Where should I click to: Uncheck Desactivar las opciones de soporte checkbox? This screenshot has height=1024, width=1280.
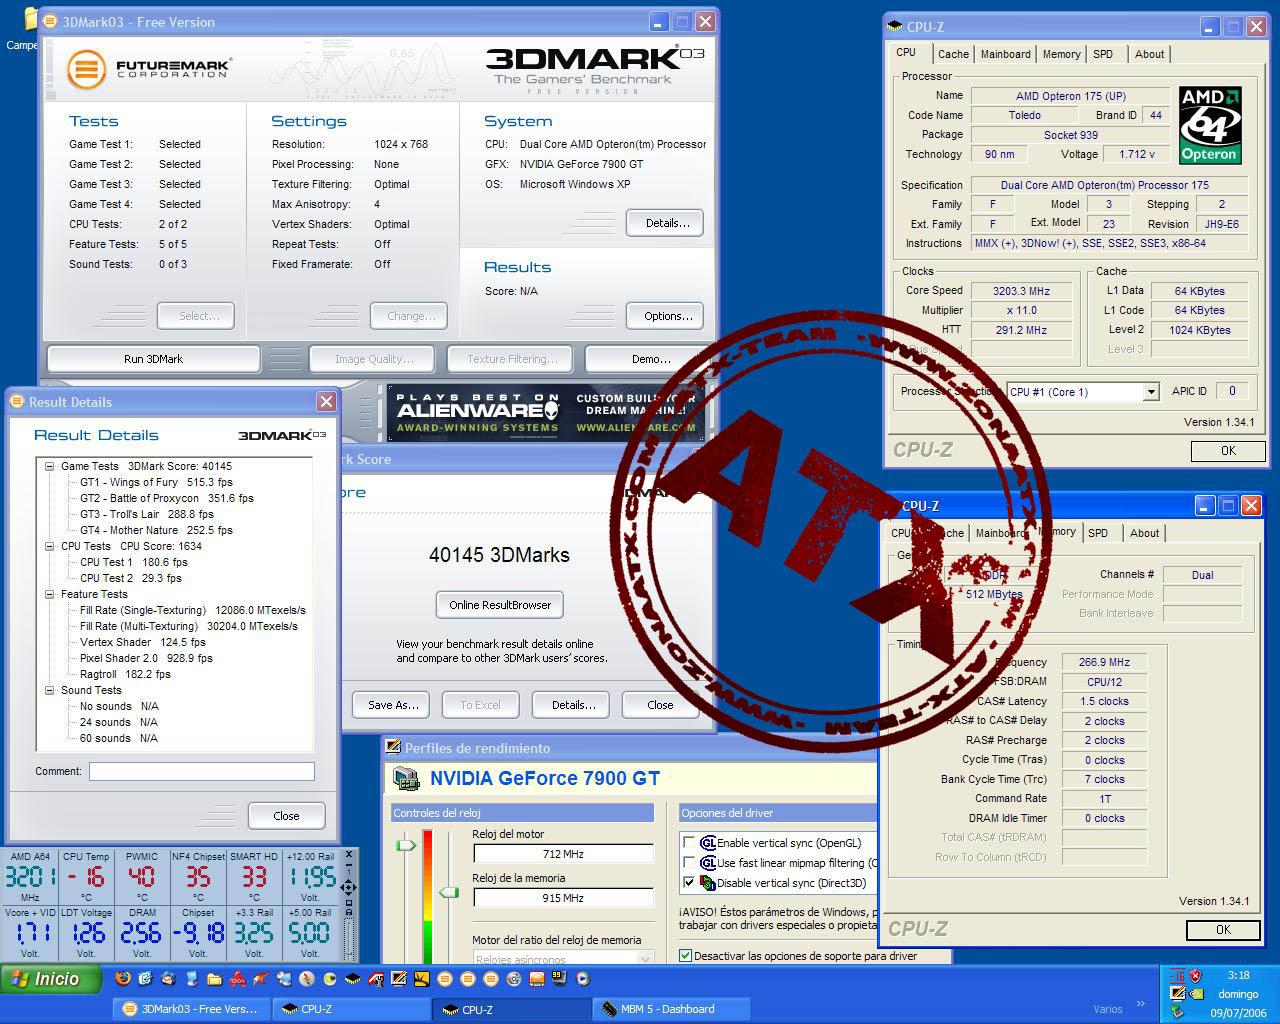[685, 956]
